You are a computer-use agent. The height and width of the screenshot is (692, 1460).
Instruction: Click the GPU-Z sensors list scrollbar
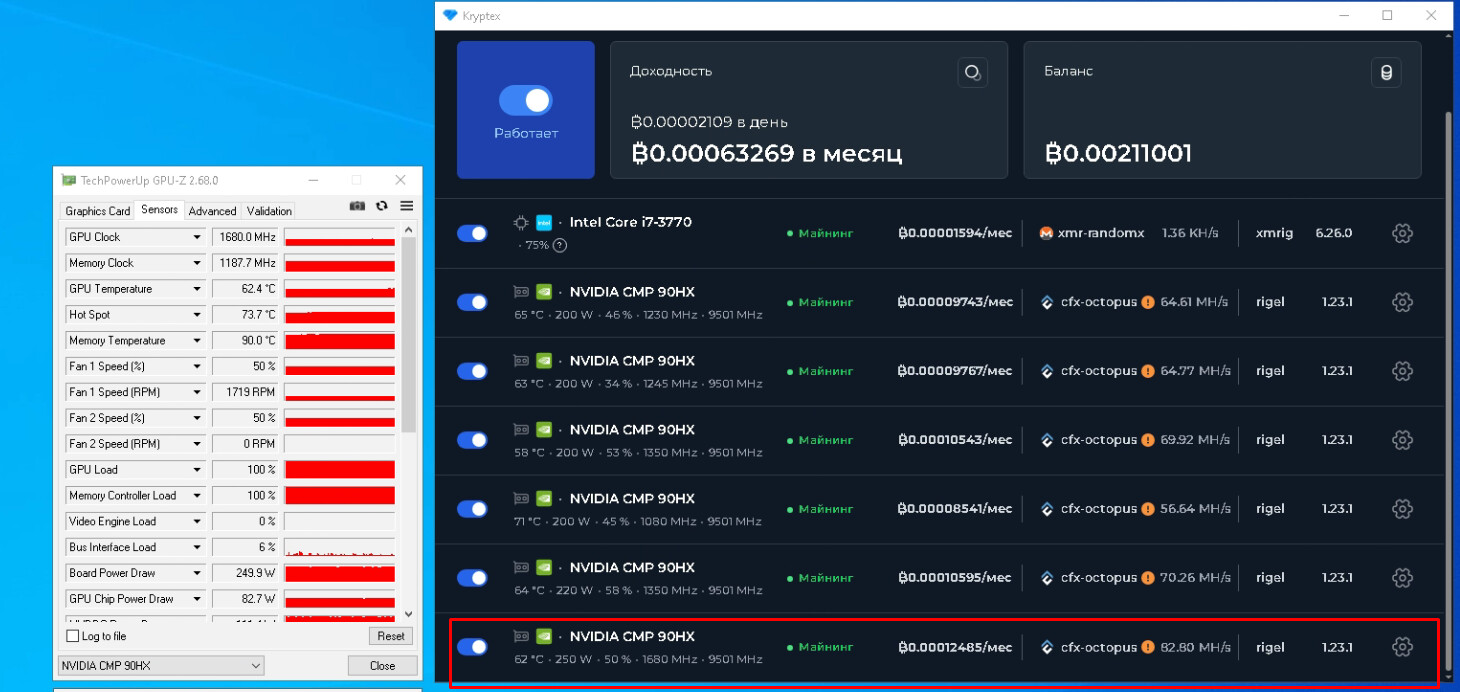pos(408,330)
